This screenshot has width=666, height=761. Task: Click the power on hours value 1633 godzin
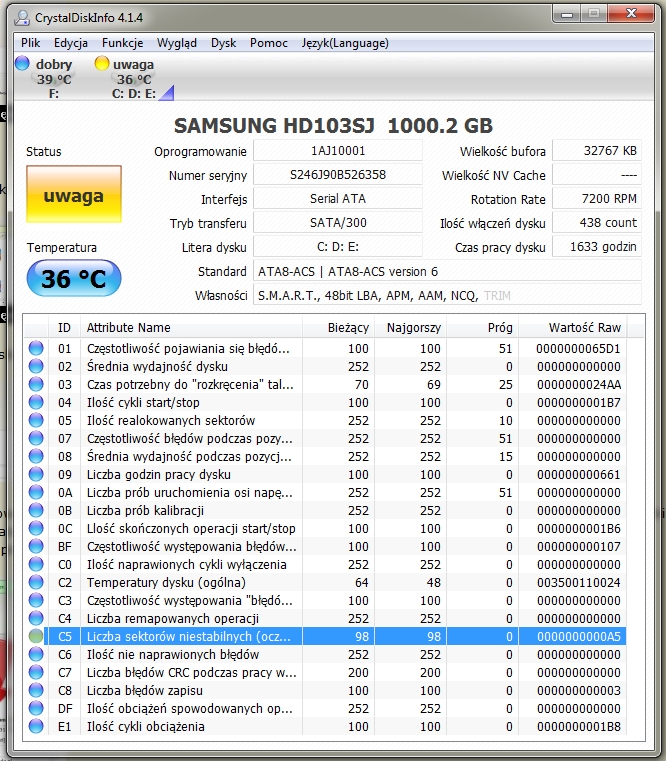coord(597,247)
